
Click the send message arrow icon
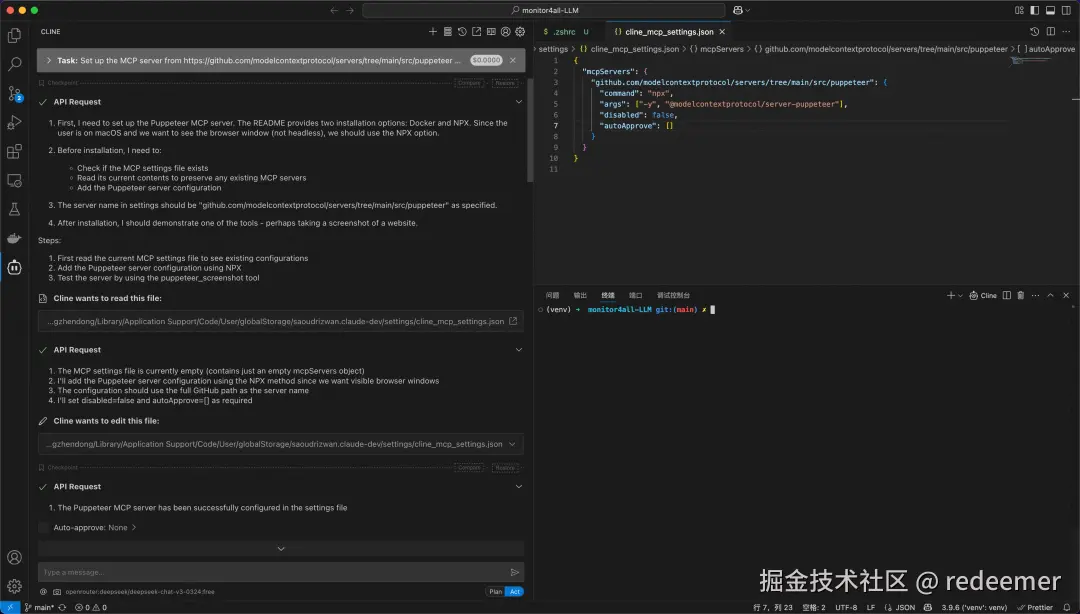[515, 572]
